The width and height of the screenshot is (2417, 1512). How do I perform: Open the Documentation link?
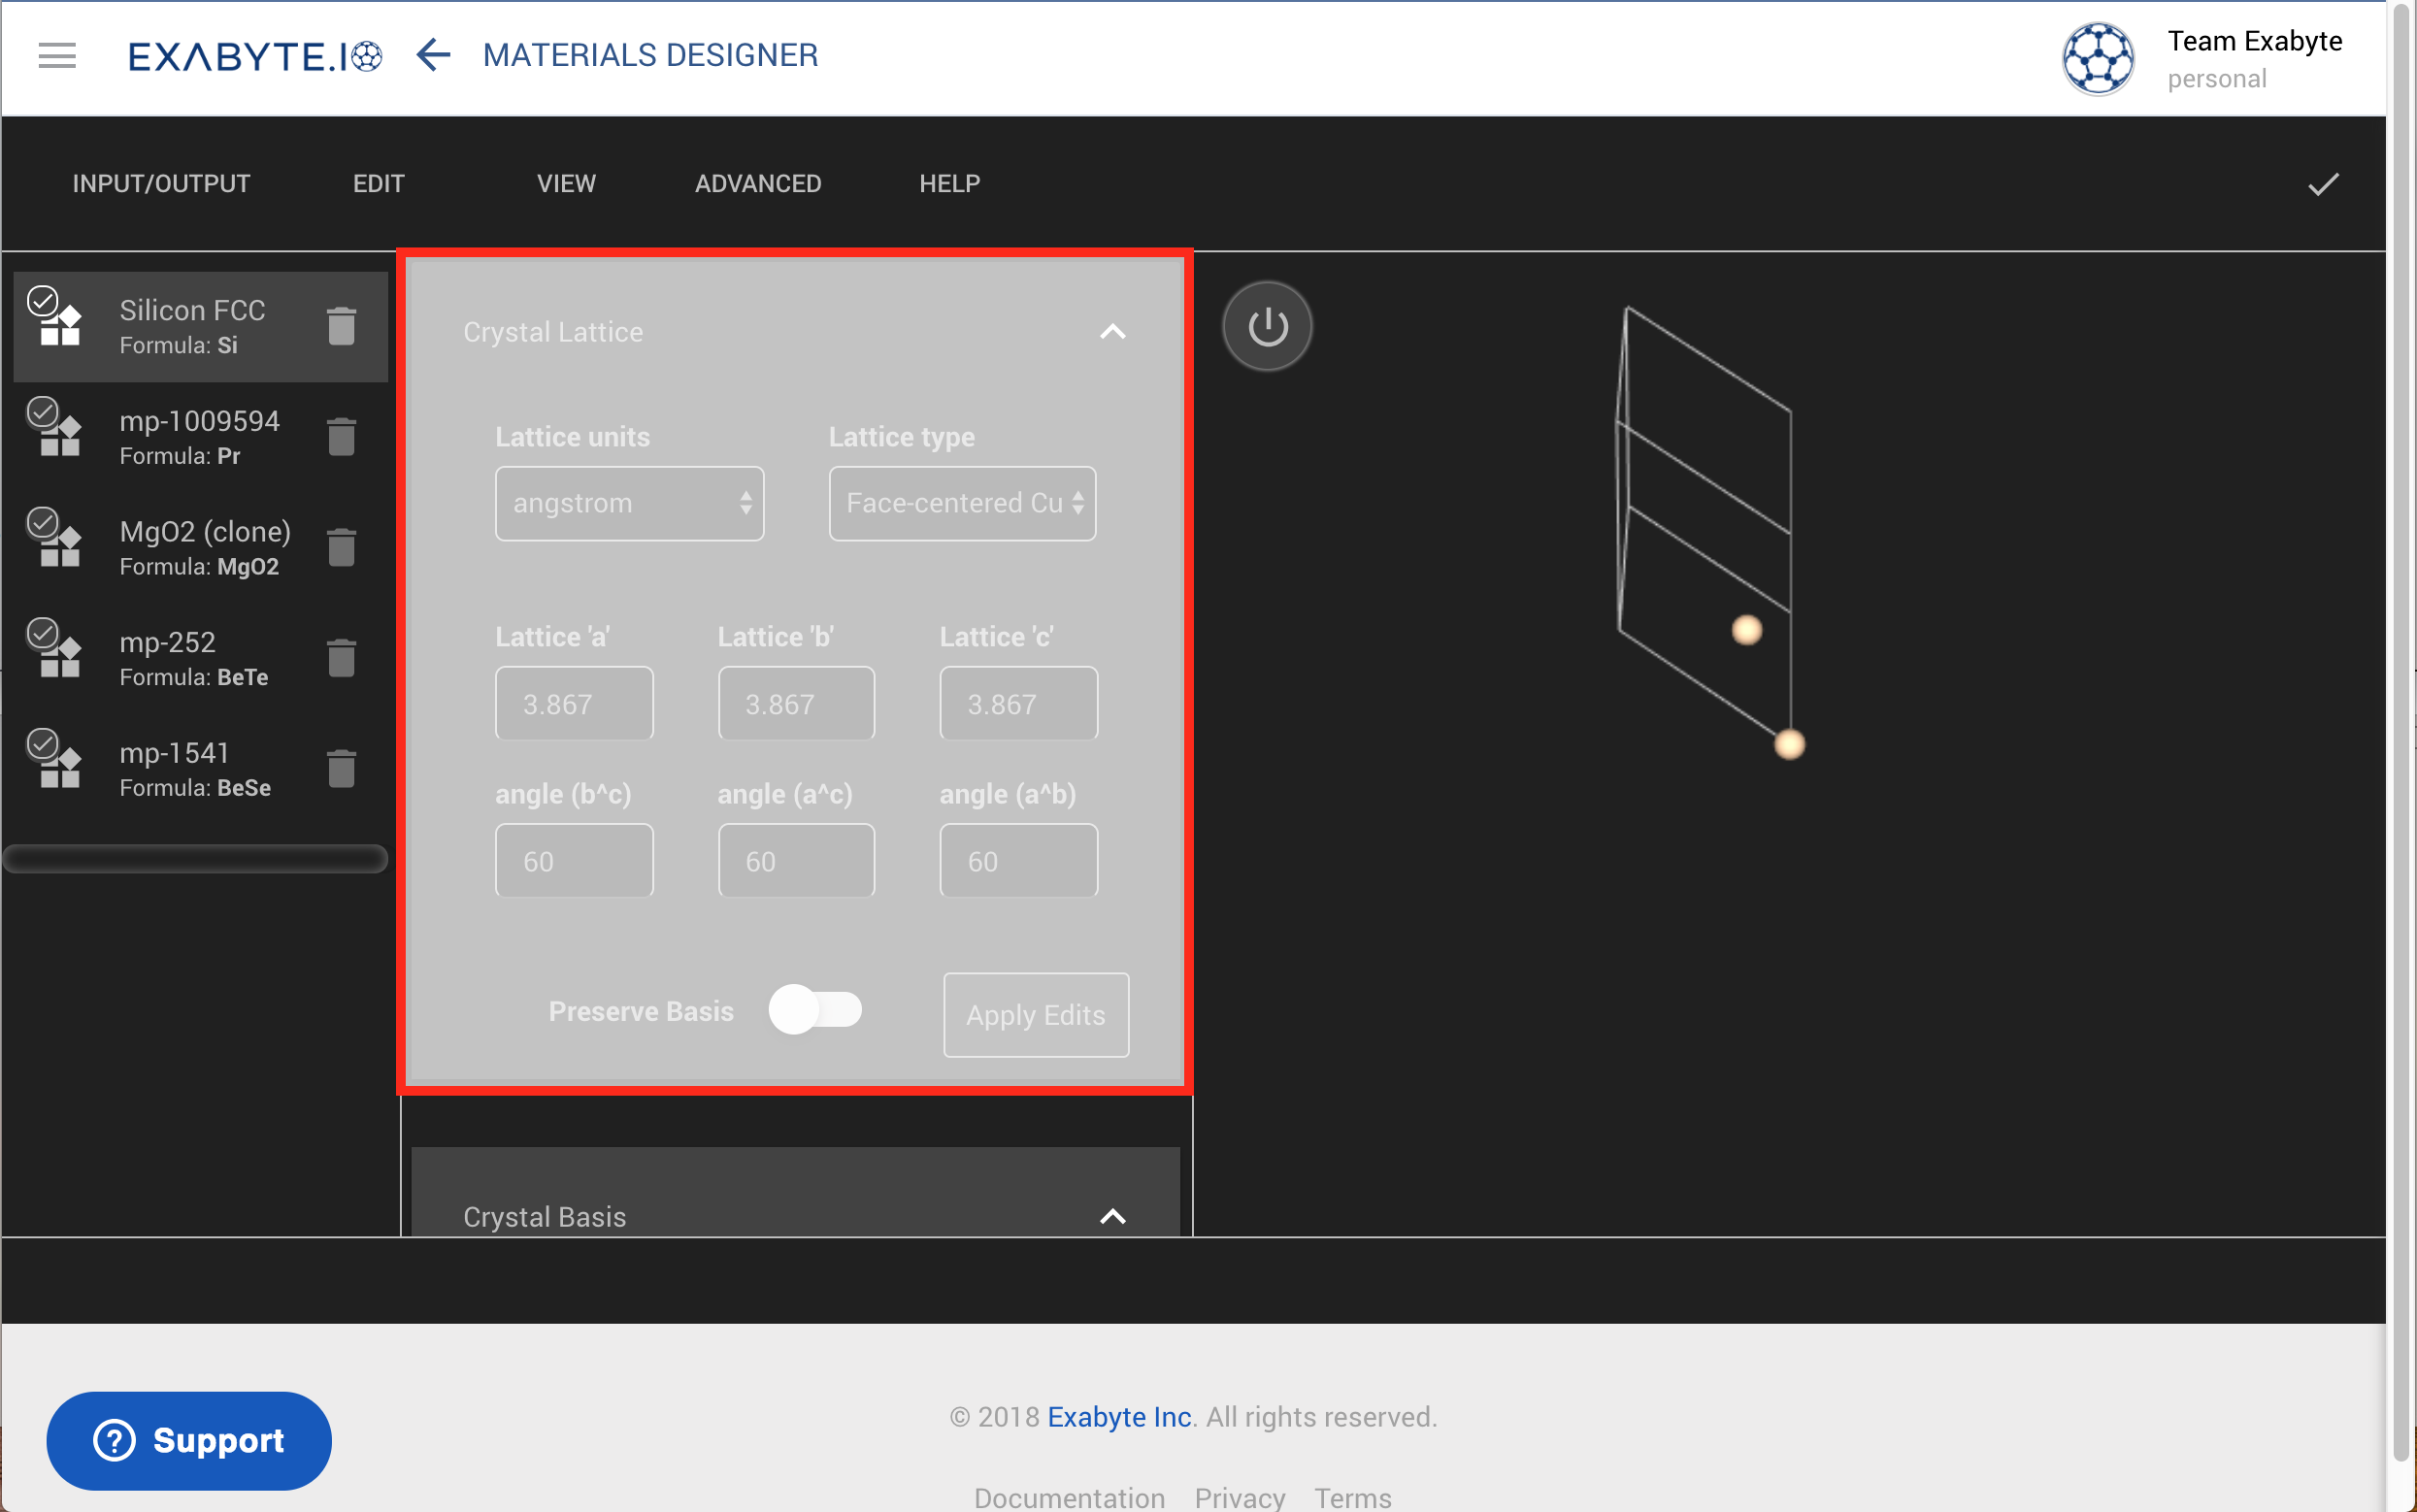tap(1068, 1497)
